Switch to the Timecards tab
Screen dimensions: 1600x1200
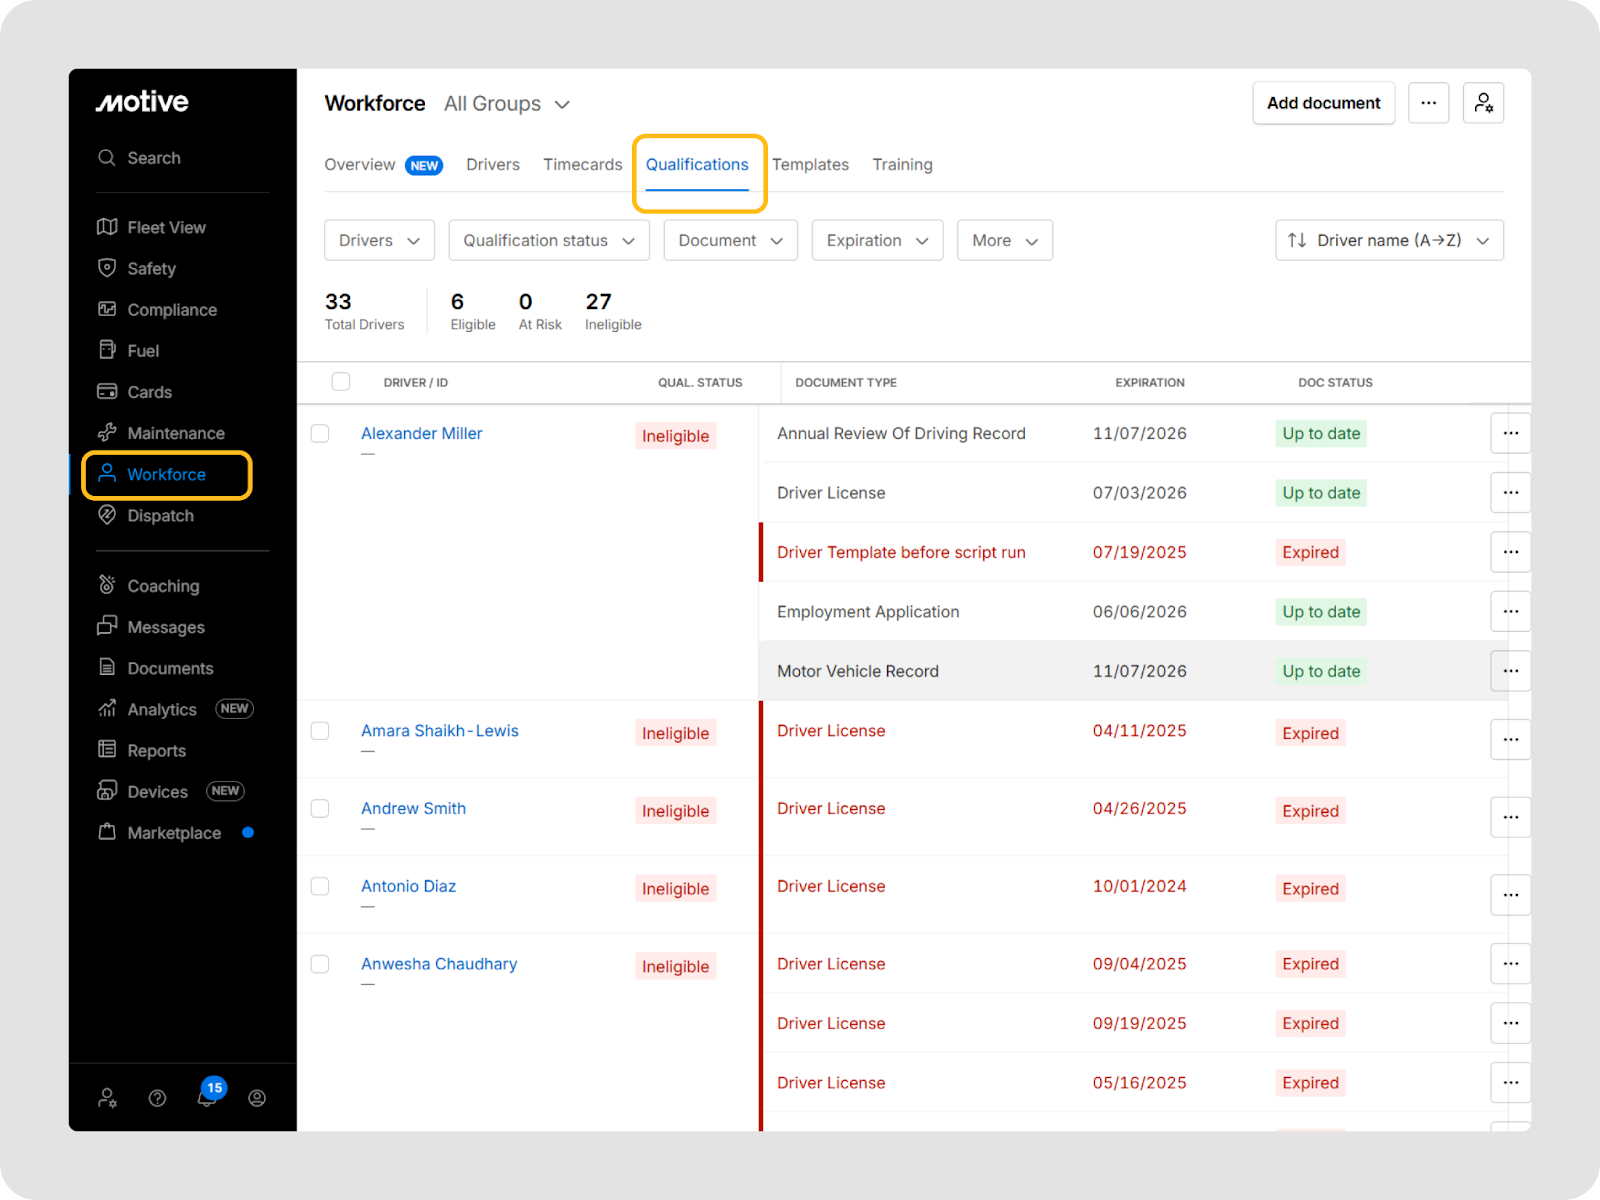click(582, 164)
